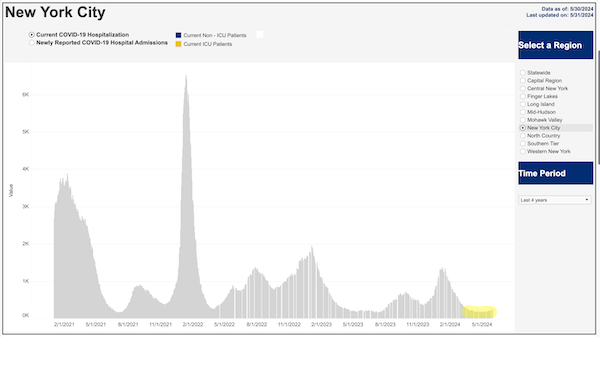
Task: Click the dropdown arrow of Time Period selector
Action: [587, 200]
